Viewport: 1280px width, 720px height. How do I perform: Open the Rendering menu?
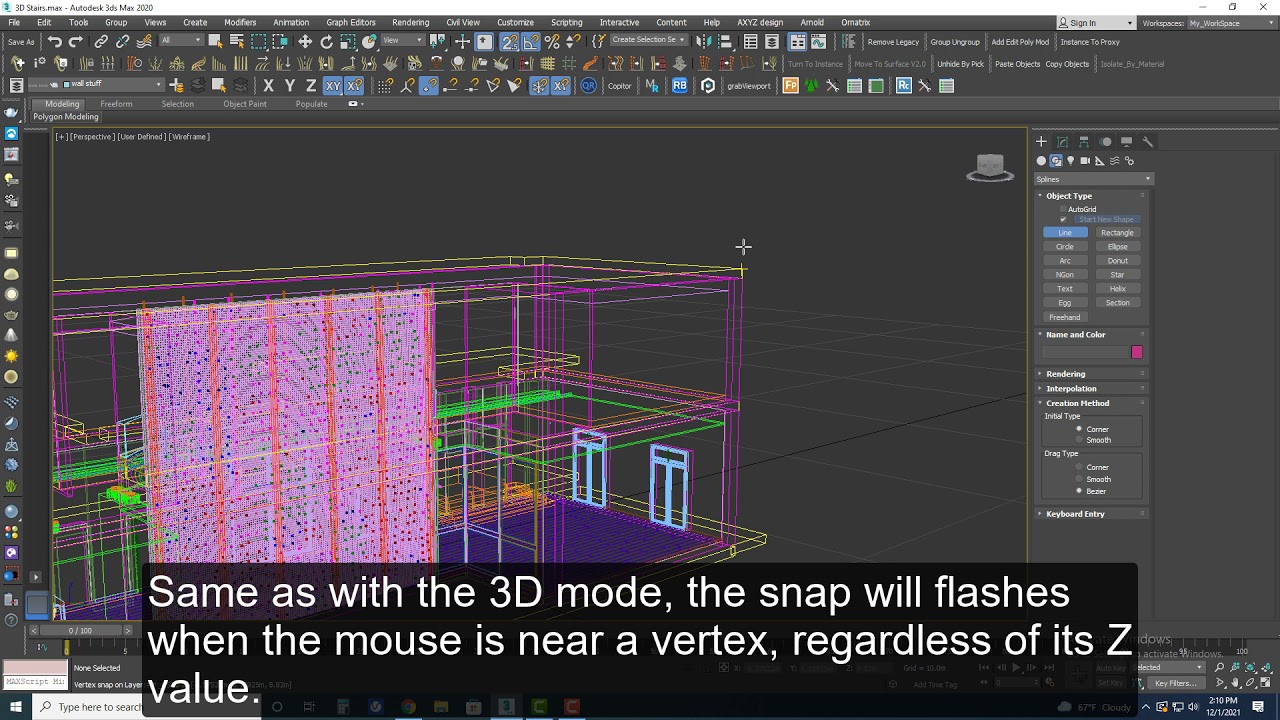pyautogui.click(x=410, y=22)
